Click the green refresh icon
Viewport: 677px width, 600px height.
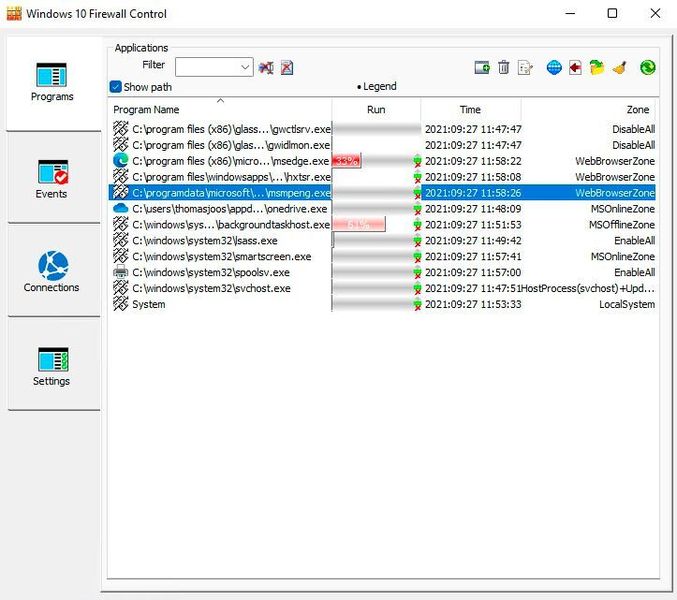click(648, 67)
